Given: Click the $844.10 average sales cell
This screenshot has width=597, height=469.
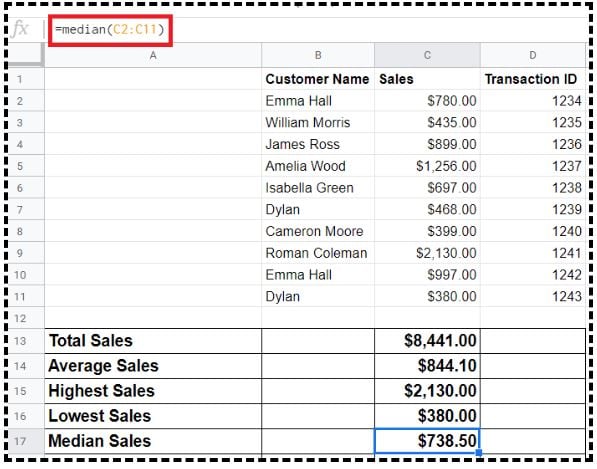Looking at the screenshot, I should tap(427, 366).
